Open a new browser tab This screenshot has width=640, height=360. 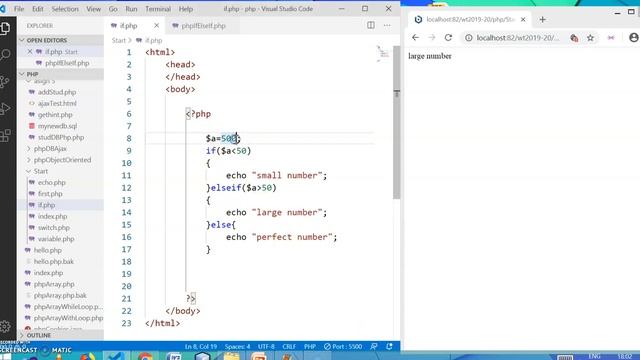[x=542, y=19]
